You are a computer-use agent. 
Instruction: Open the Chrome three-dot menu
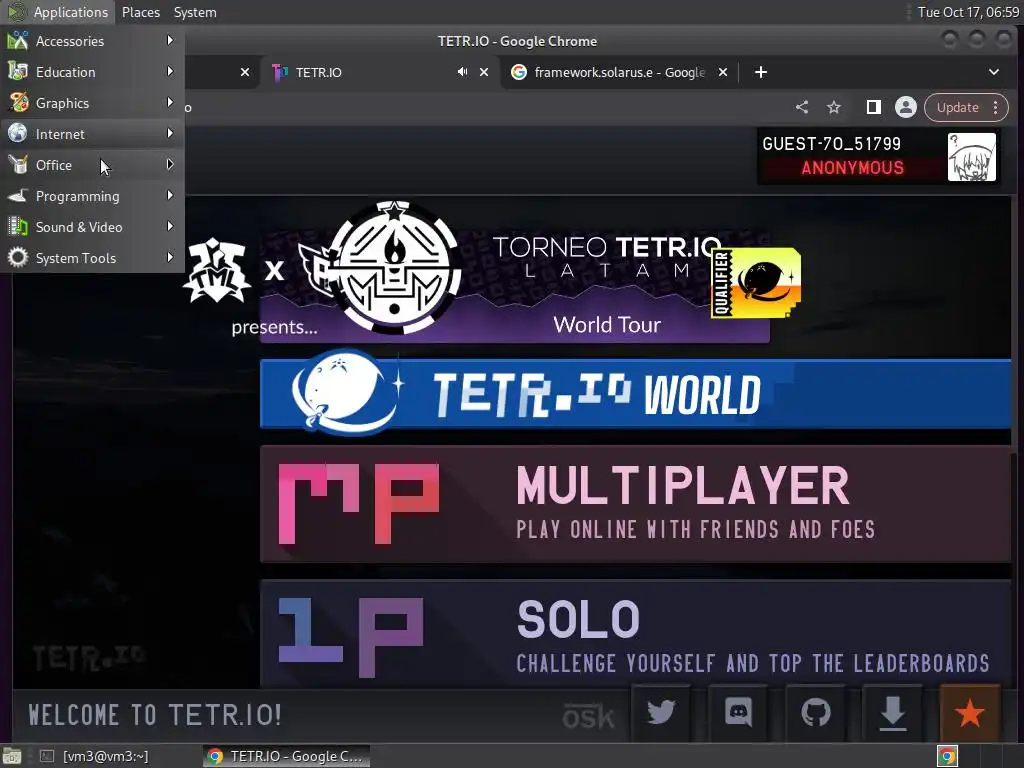[995, 107]
